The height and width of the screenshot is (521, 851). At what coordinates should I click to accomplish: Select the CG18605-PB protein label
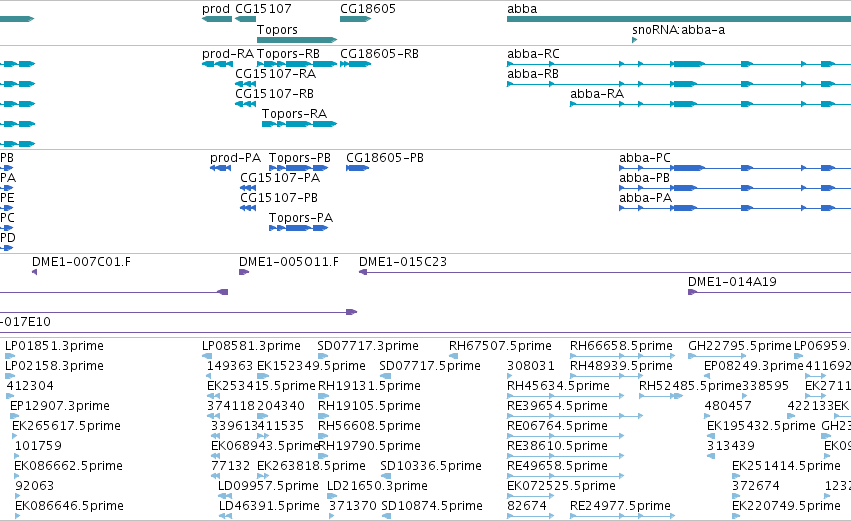pos(385,158)
